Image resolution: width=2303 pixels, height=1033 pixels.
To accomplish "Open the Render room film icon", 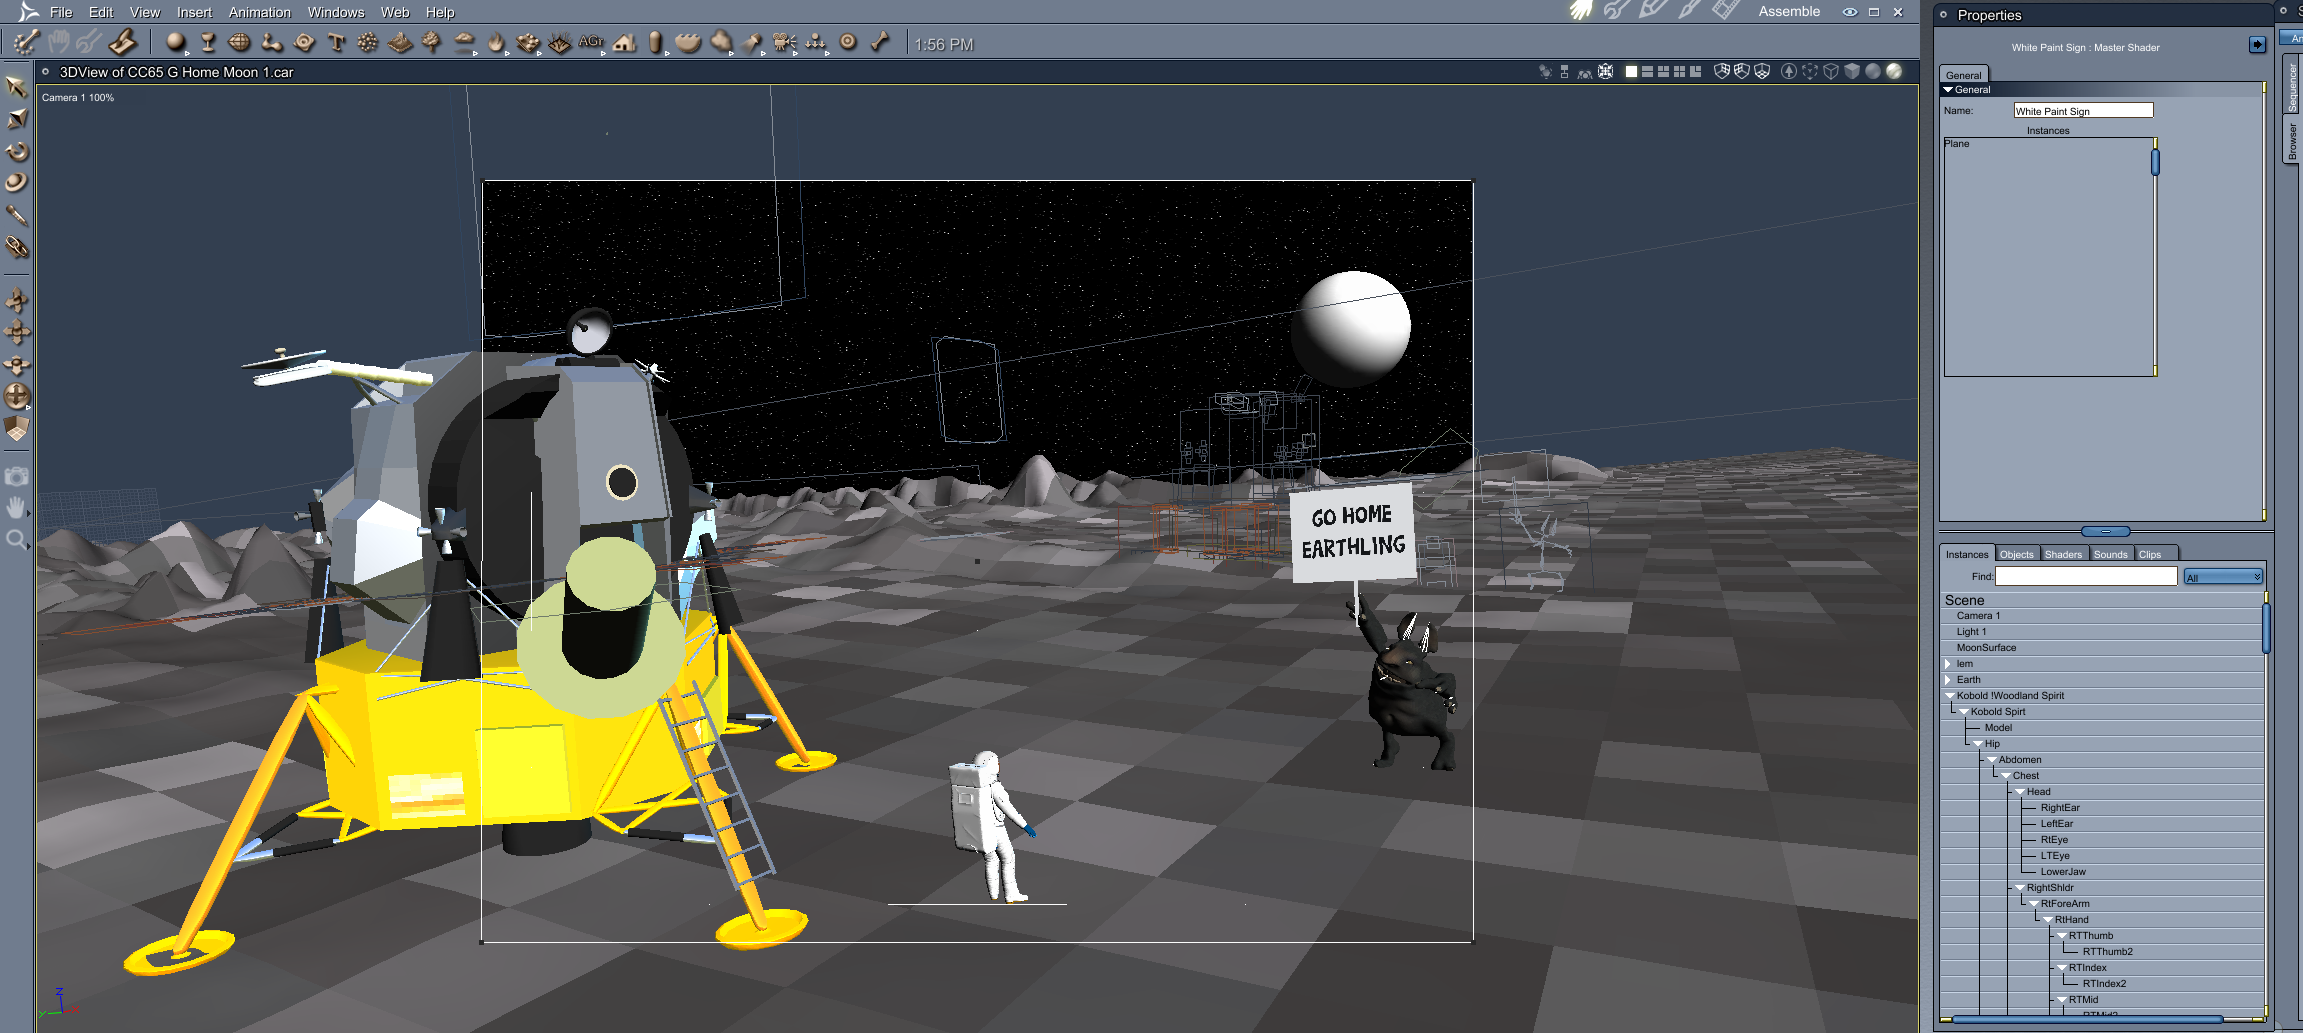I will (1725, 11).
